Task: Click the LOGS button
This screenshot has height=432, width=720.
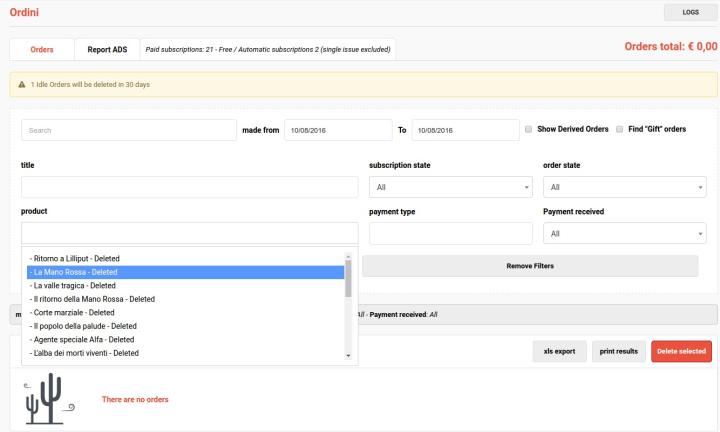Action: (x=690, y=12)
